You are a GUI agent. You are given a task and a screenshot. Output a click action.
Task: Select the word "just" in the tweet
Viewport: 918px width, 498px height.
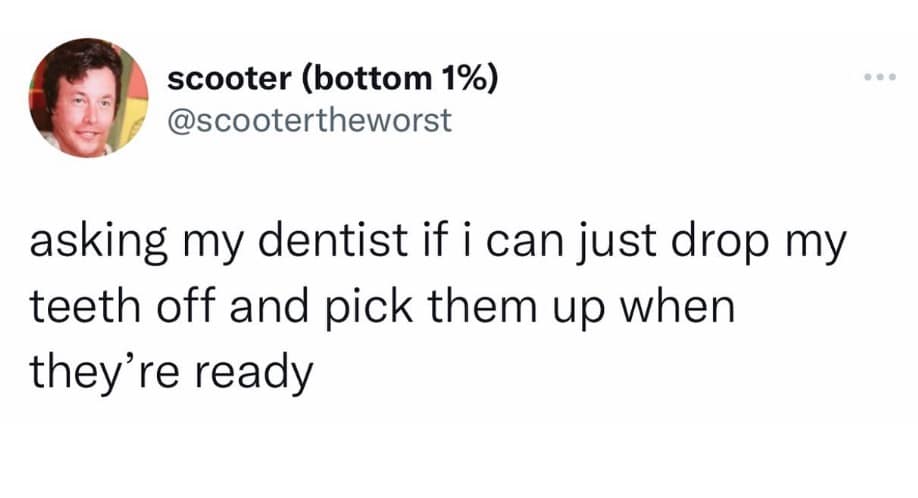click(603, 247)
